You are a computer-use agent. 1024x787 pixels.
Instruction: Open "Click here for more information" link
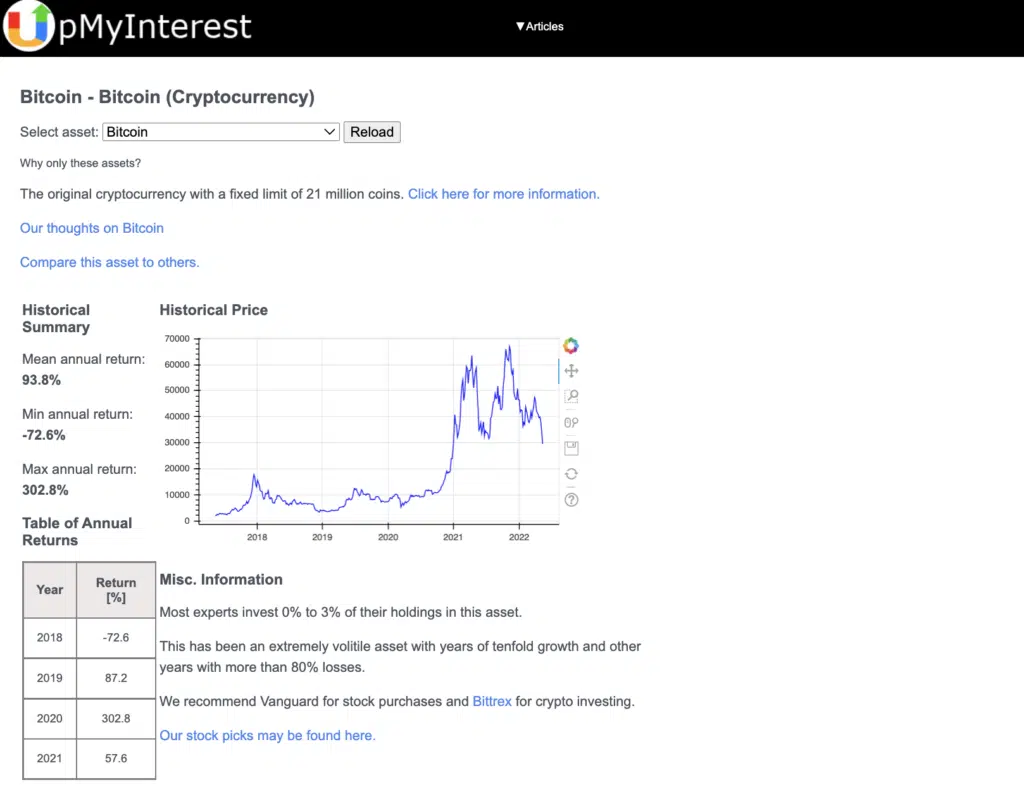tap(503, 194)
